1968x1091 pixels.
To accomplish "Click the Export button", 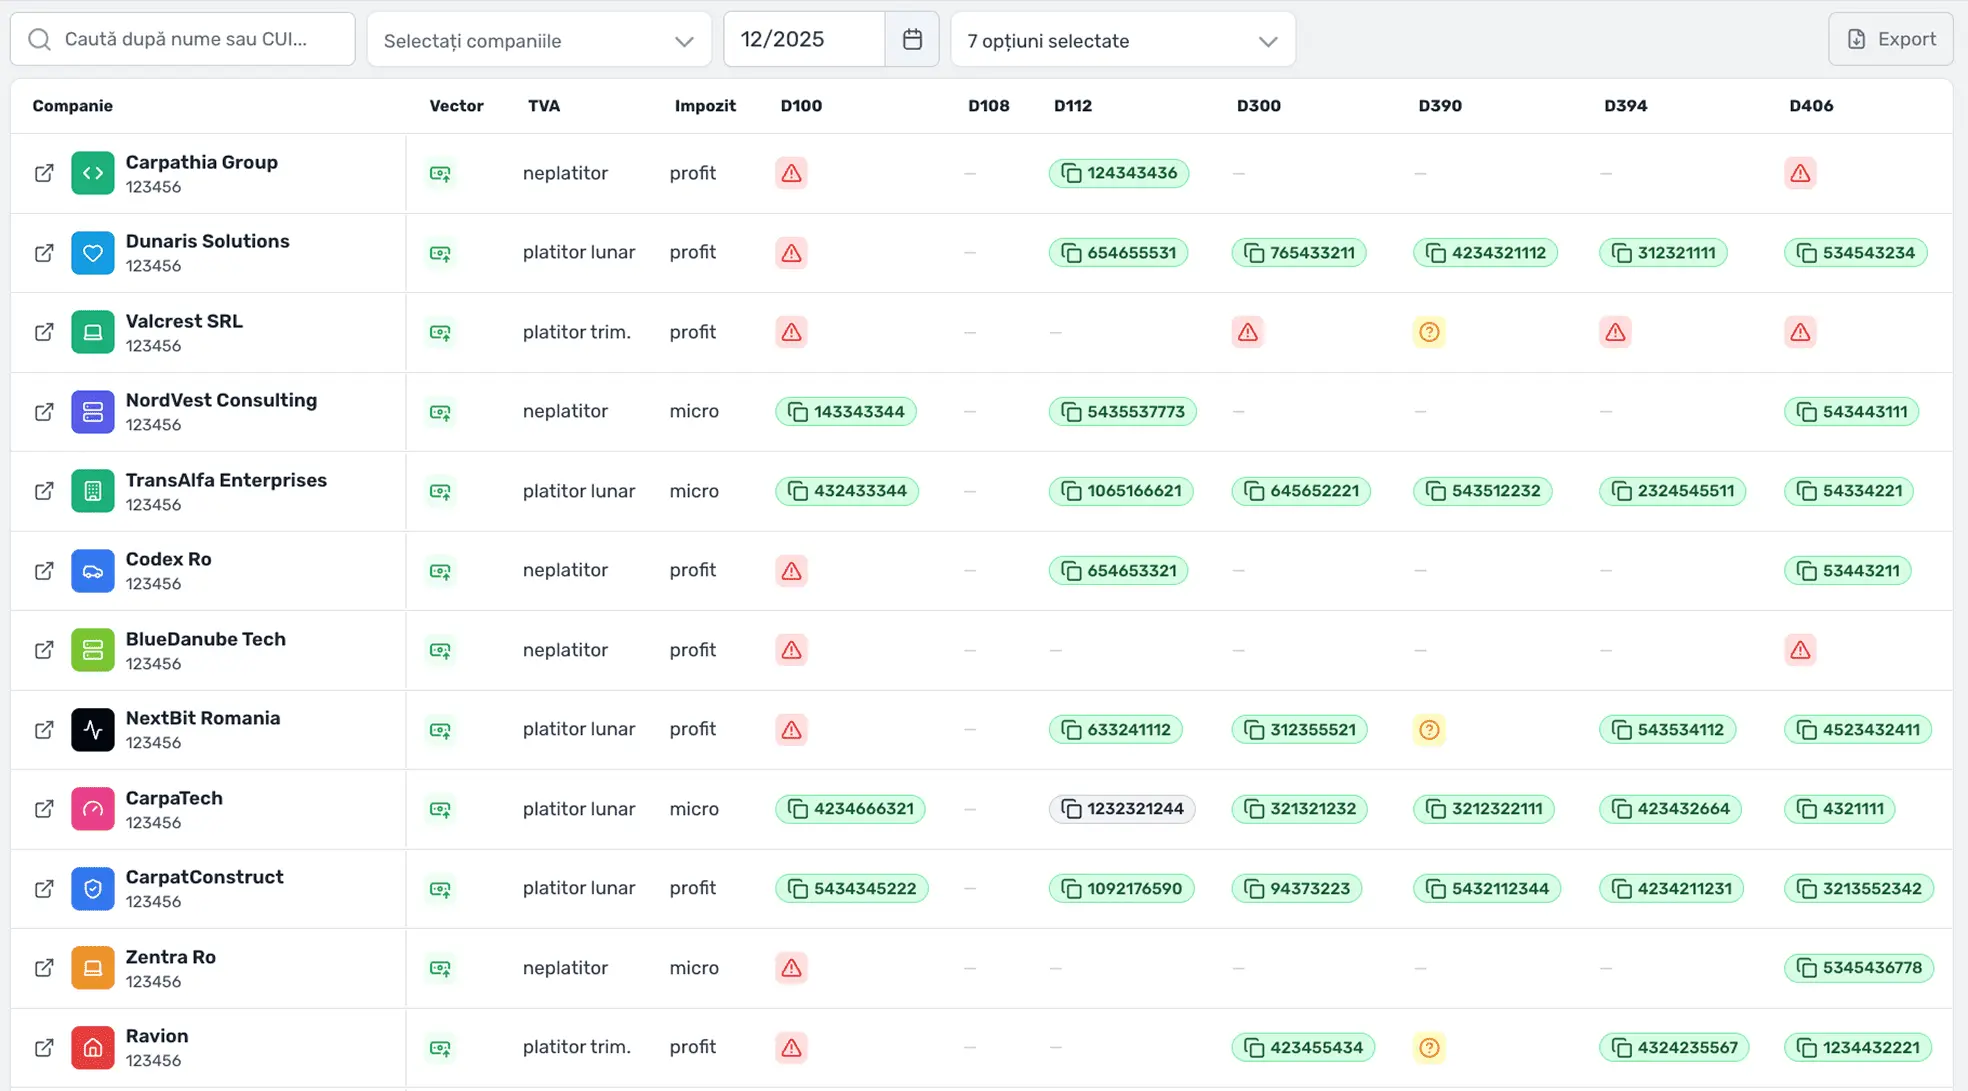I will point(1890,39).
